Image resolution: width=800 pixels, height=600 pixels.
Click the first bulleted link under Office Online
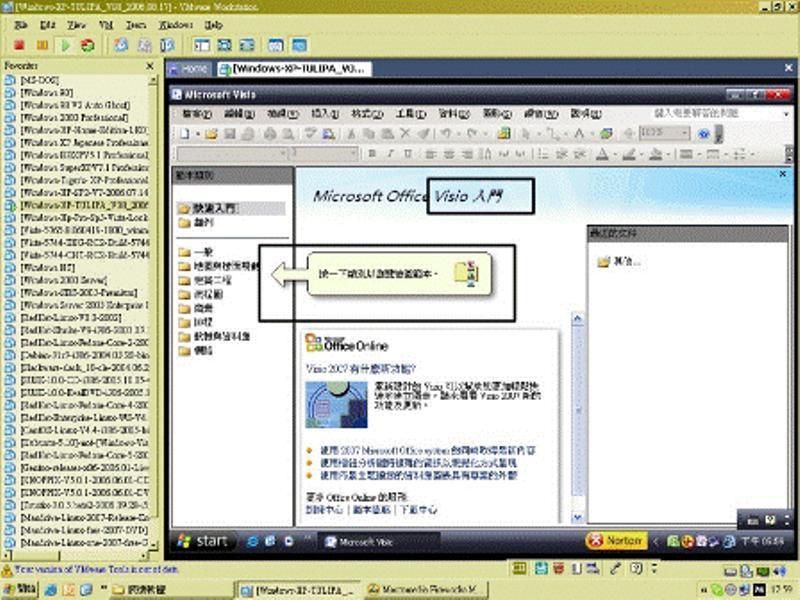coord(428,451)
